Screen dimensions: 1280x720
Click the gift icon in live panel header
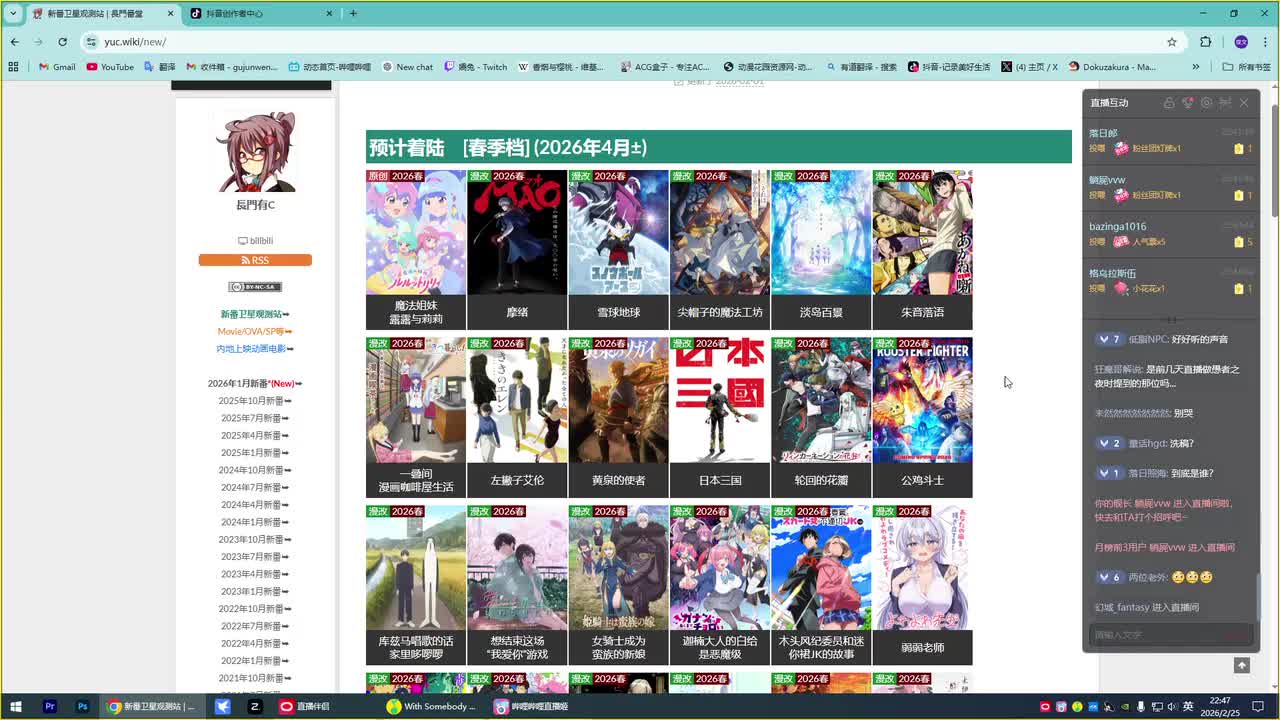1187,103
